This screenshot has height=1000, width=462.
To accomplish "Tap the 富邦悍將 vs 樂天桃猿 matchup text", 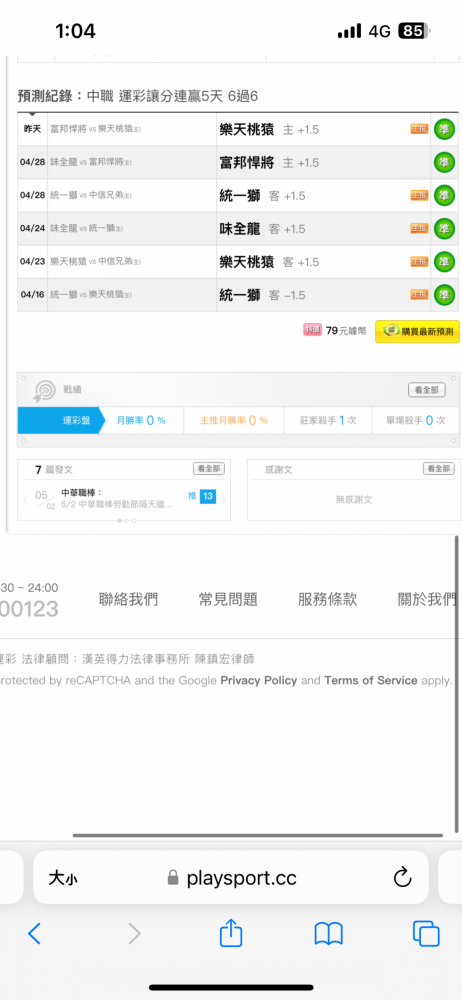I will 95,129.
